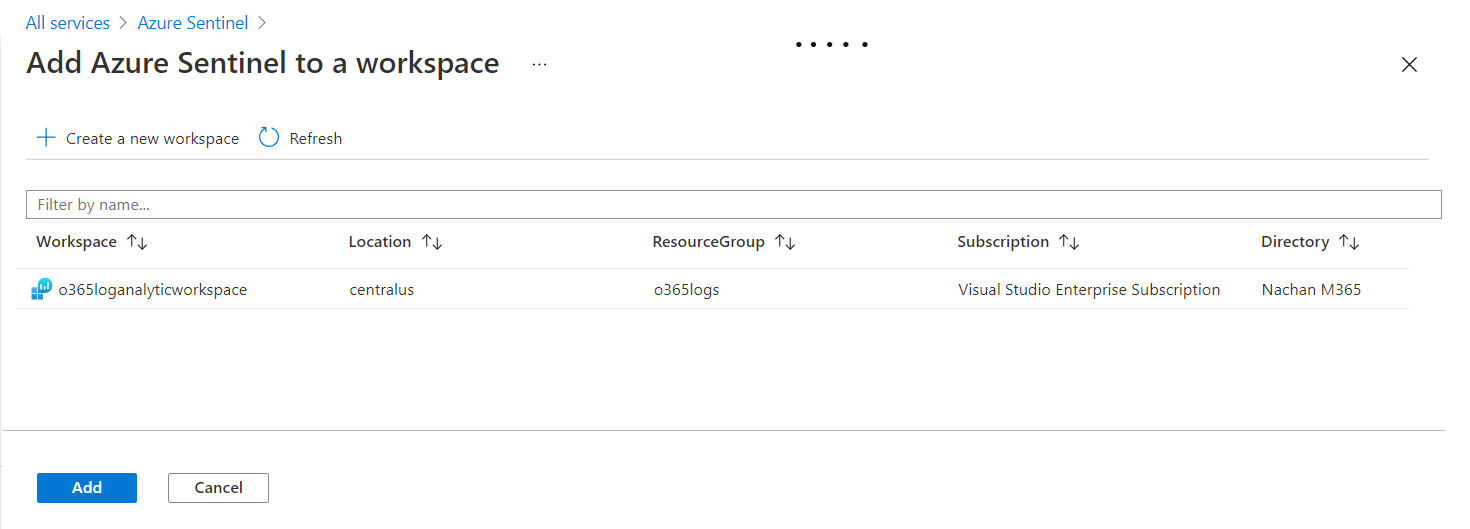Focus the Filter by name field

coord(733,205)
